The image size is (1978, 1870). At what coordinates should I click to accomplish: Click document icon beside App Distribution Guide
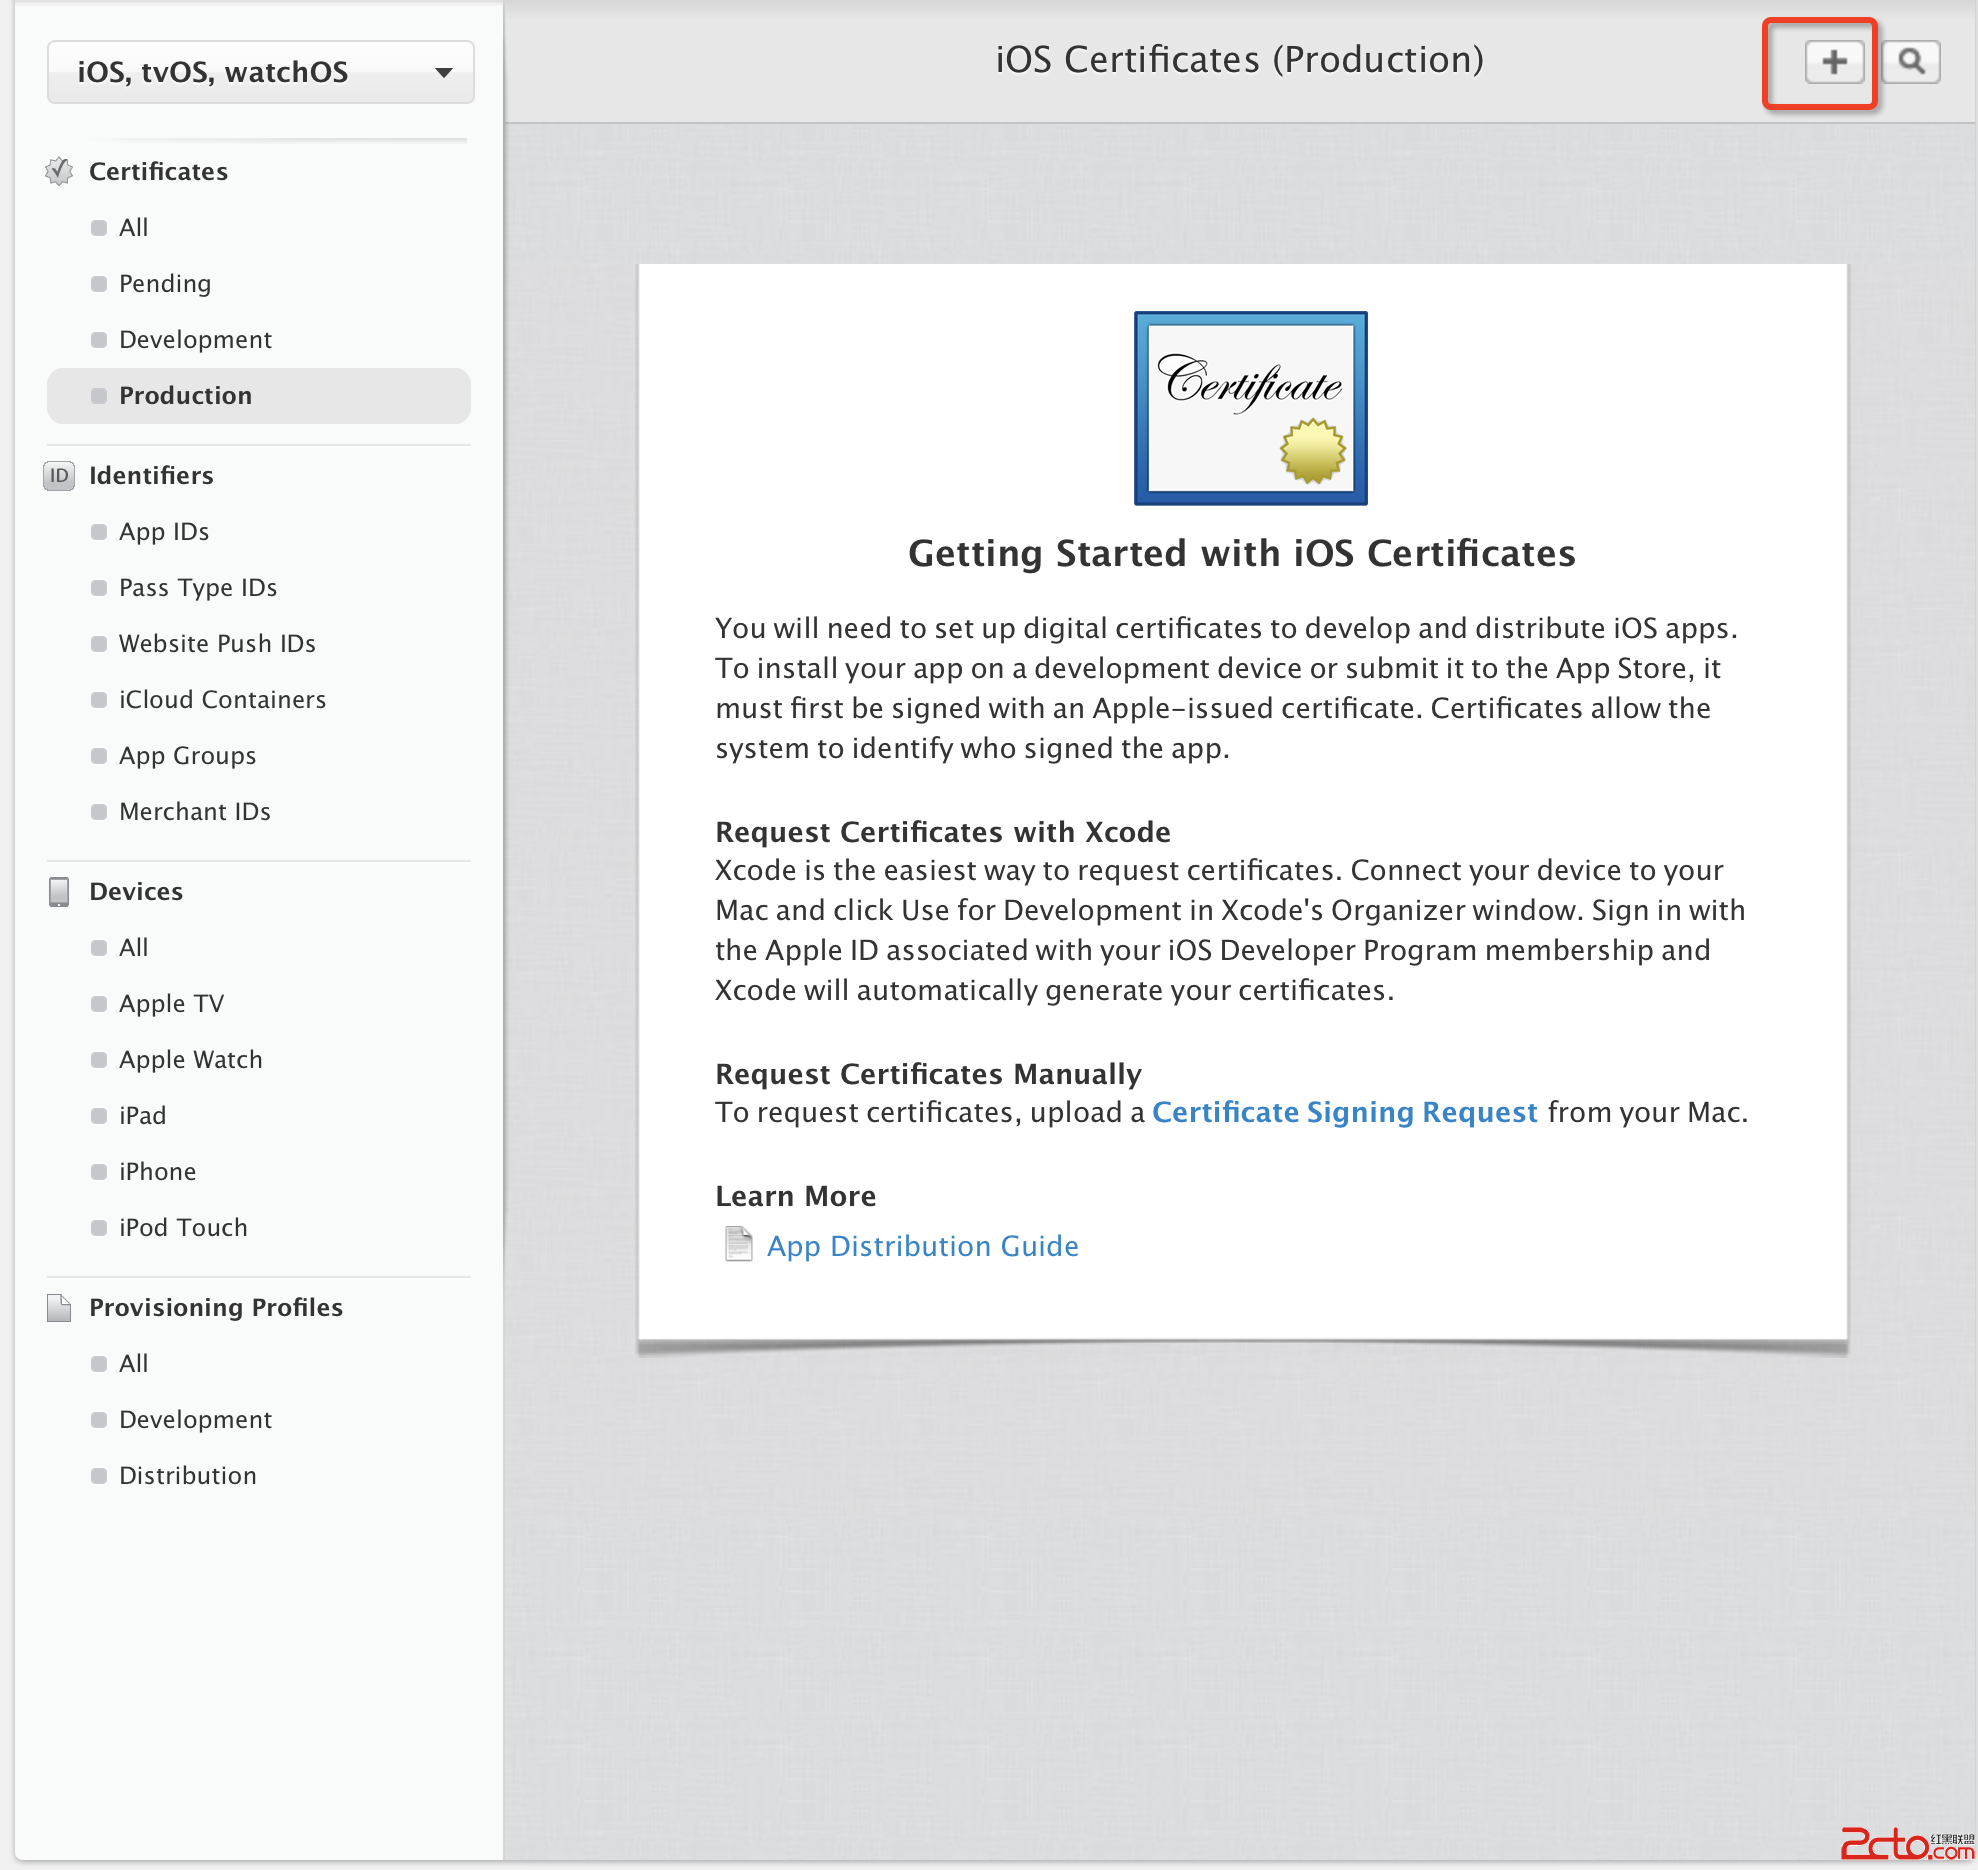click(x=738, y=1245)
